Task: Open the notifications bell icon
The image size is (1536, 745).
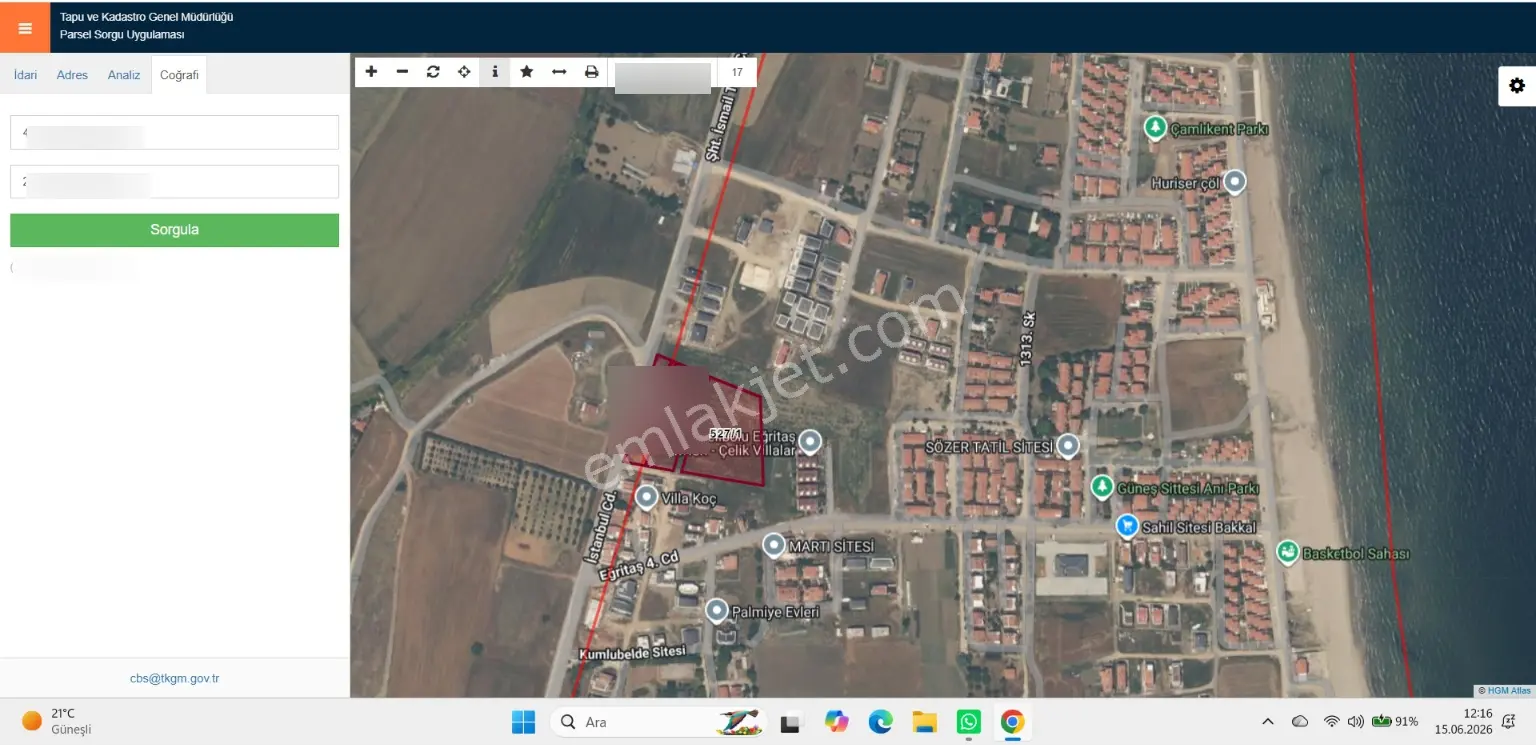Action: click(1508, 722)
